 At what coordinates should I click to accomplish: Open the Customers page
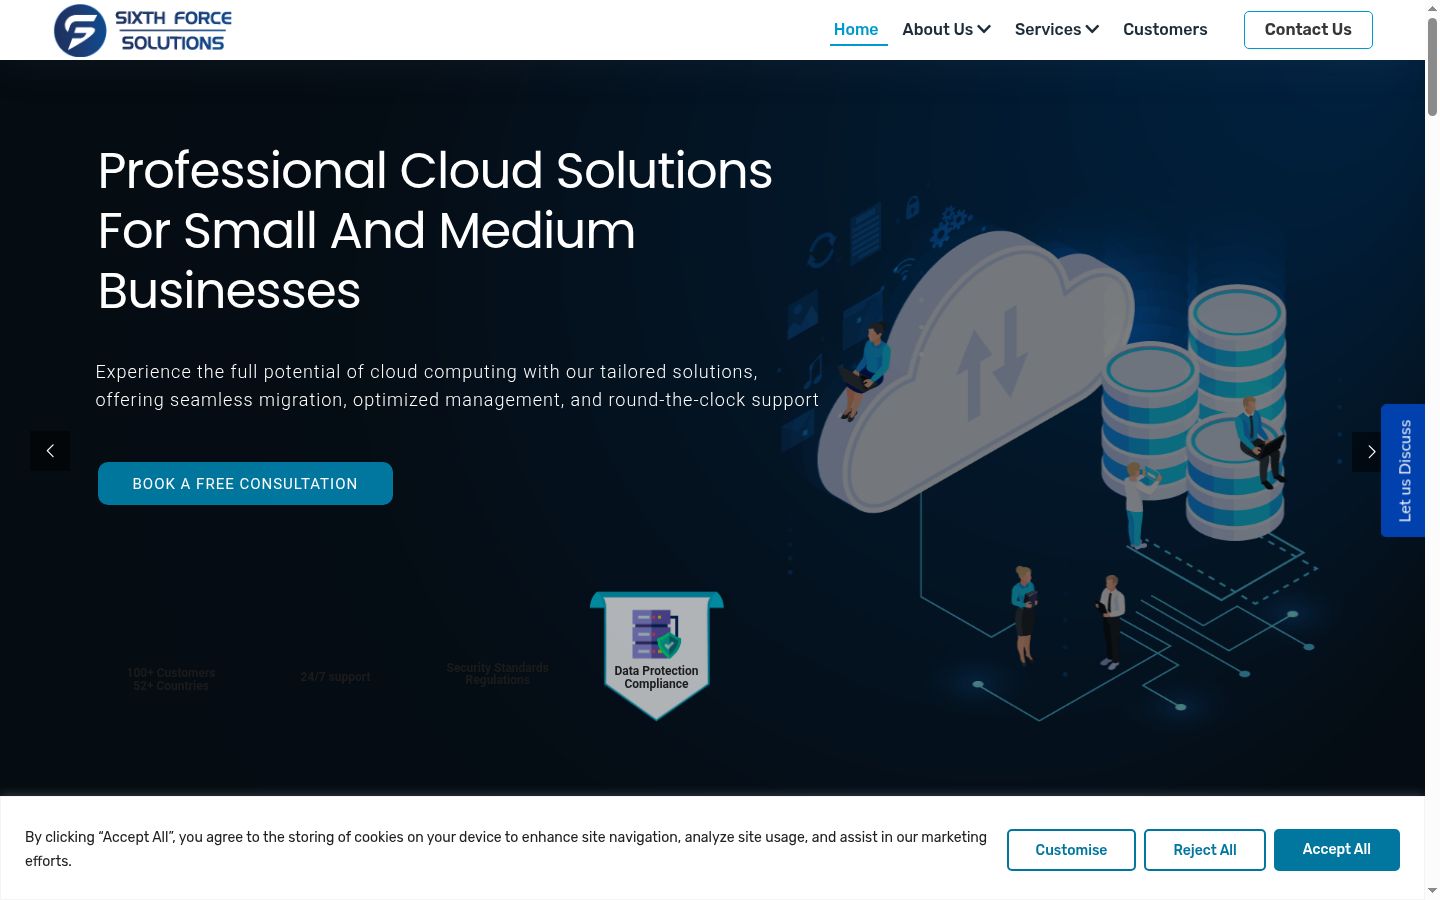1165,29
